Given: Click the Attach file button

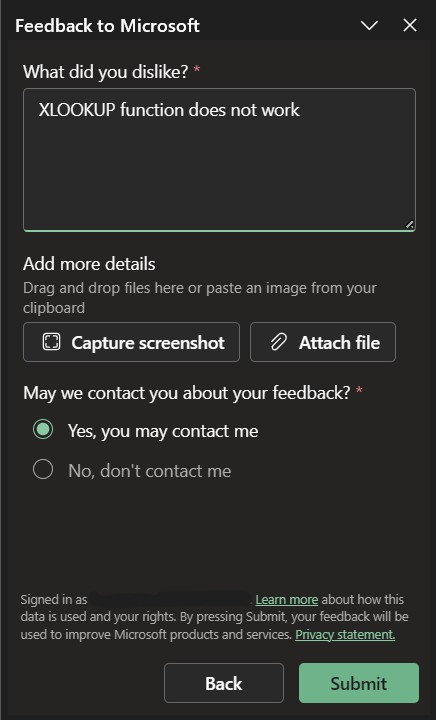Looking at the screenshot, I should tap(323, 342).
